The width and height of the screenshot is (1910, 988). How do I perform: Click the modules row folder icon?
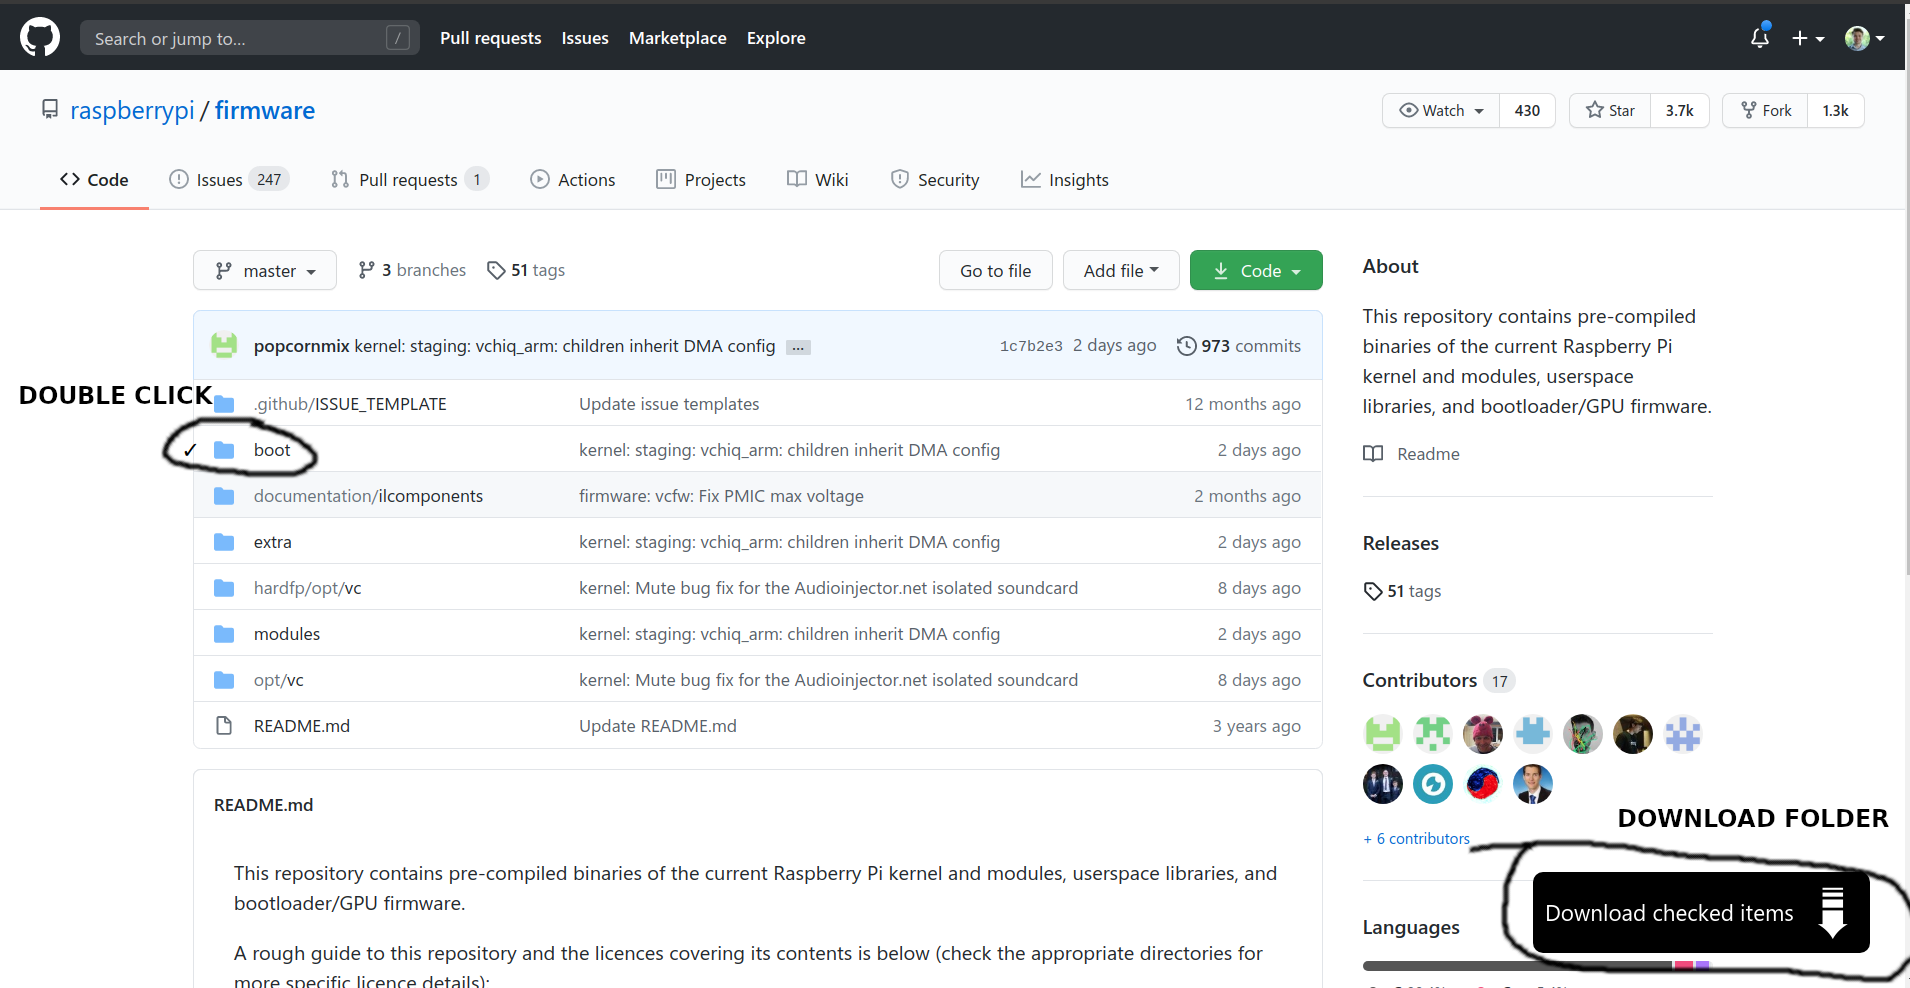[224, 634]
